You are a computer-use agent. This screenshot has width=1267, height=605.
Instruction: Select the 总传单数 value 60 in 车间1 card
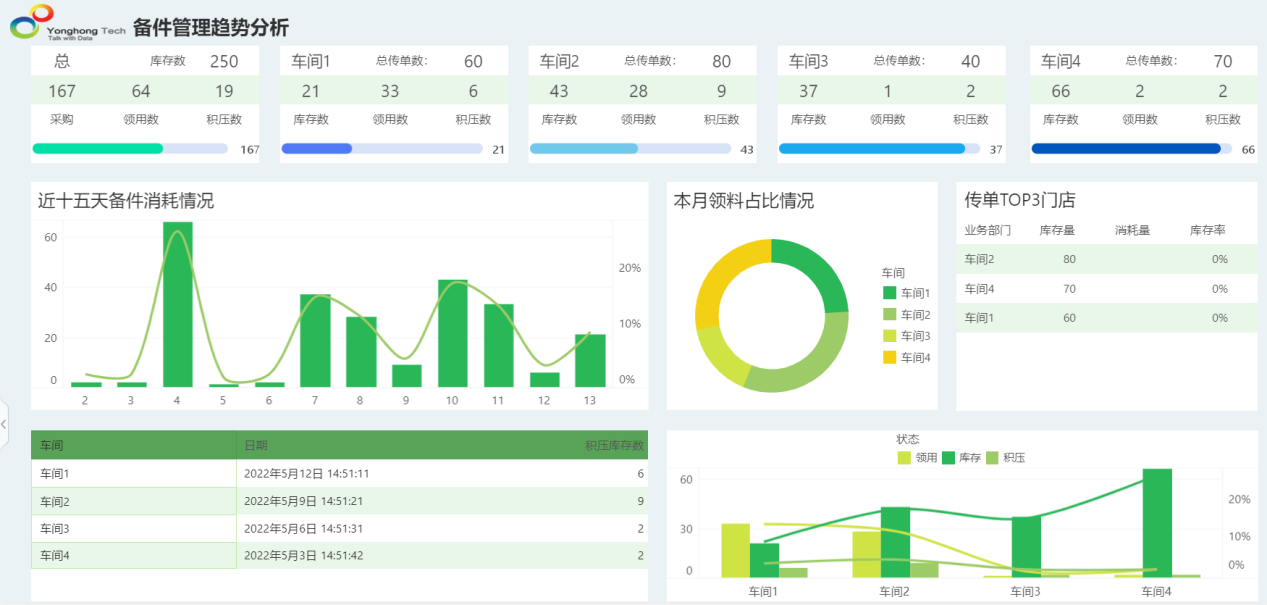(473, 61)
